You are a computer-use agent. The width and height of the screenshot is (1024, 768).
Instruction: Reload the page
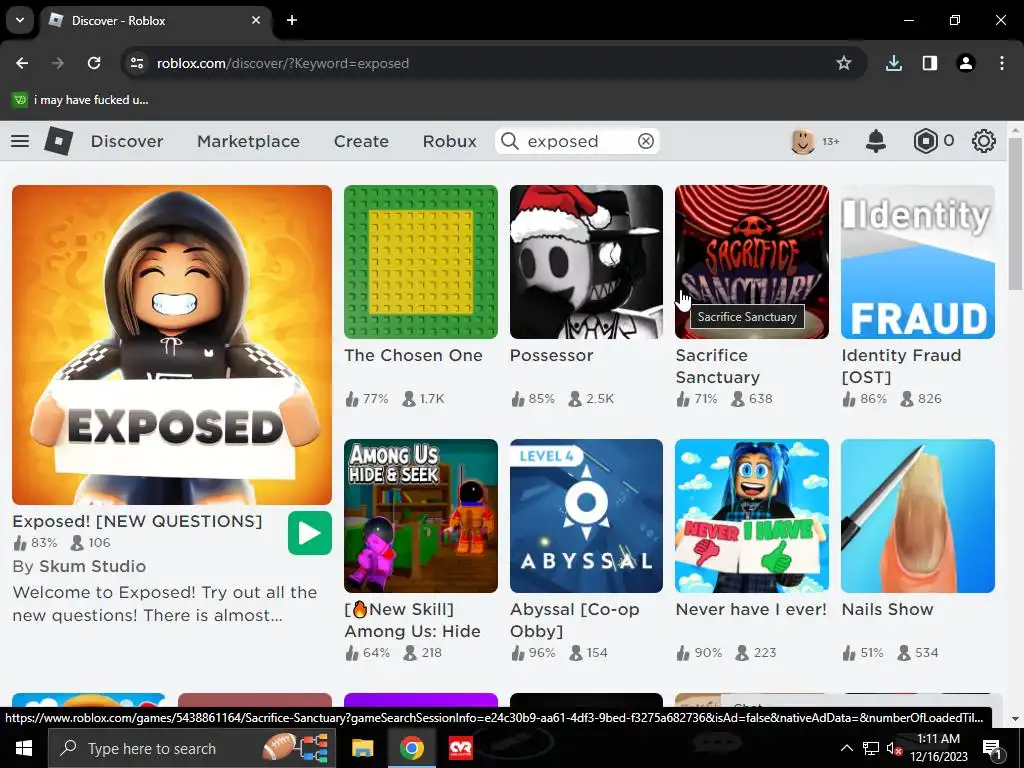(94, 63)
